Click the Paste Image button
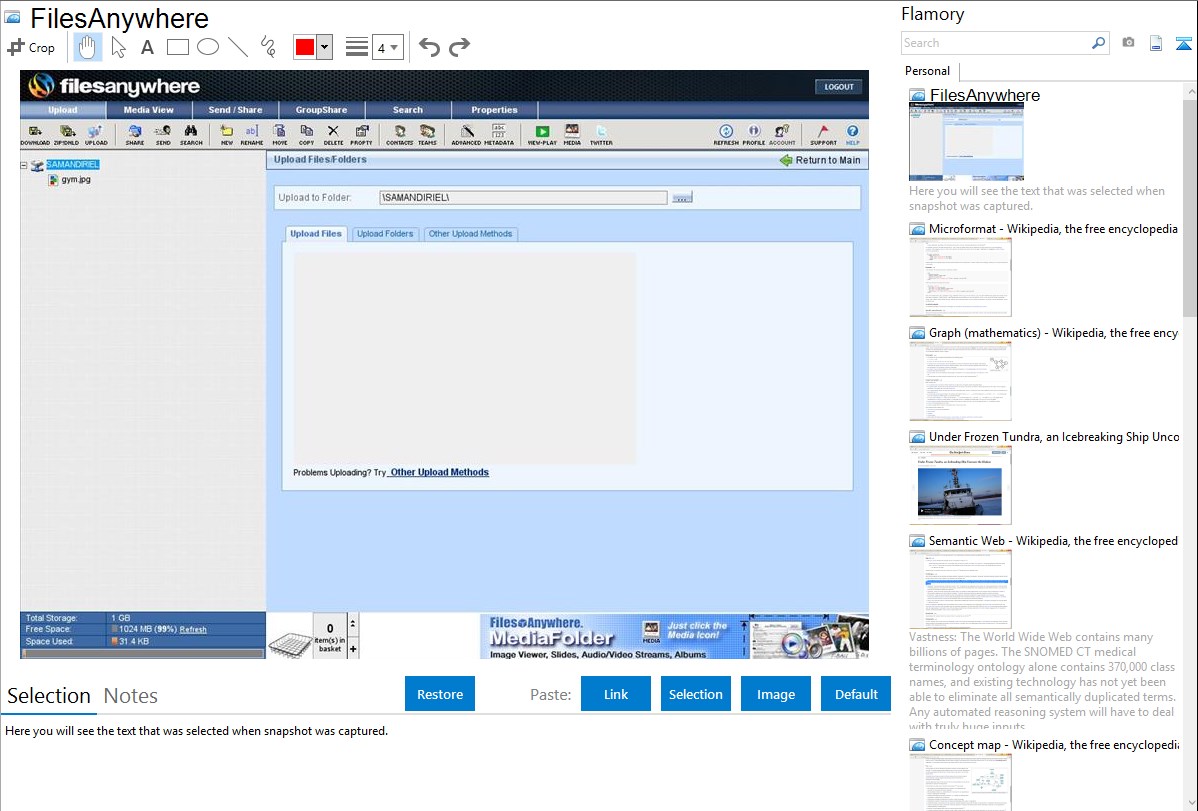 775,694
